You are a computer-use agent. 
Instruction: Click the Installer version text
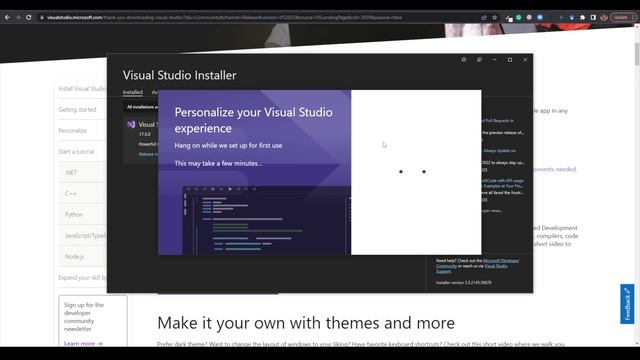464,282
